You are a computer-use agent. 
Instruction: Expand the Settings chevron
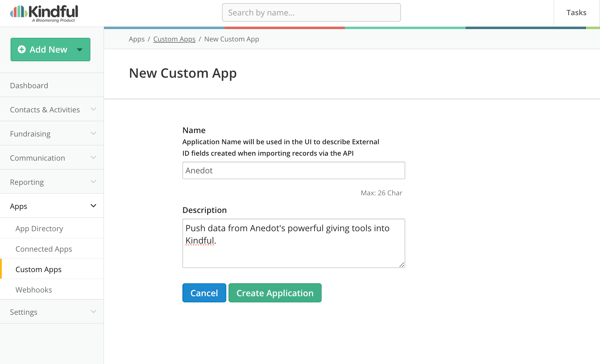coord(93,312)
